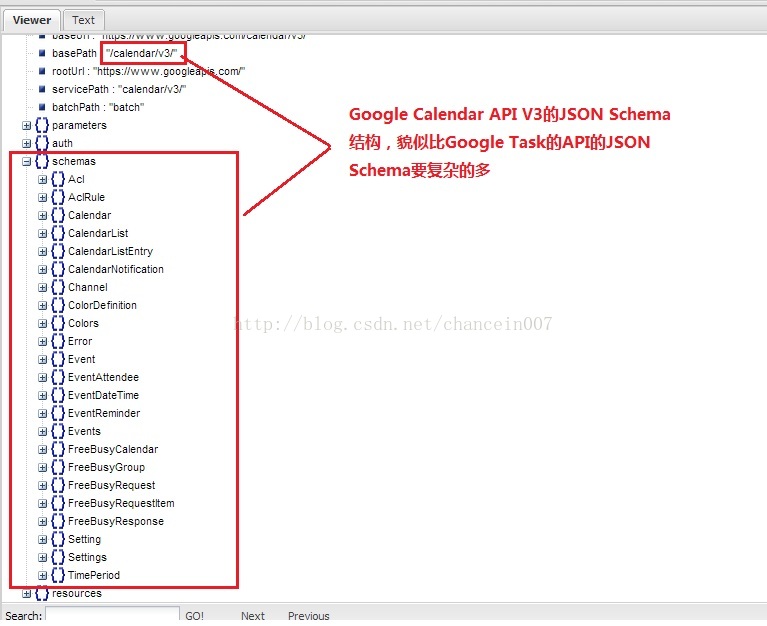The height and width of the screenshot is (626, 767).
Task: Select the CalendarList tree label
Action: click(x=98, y=233)
